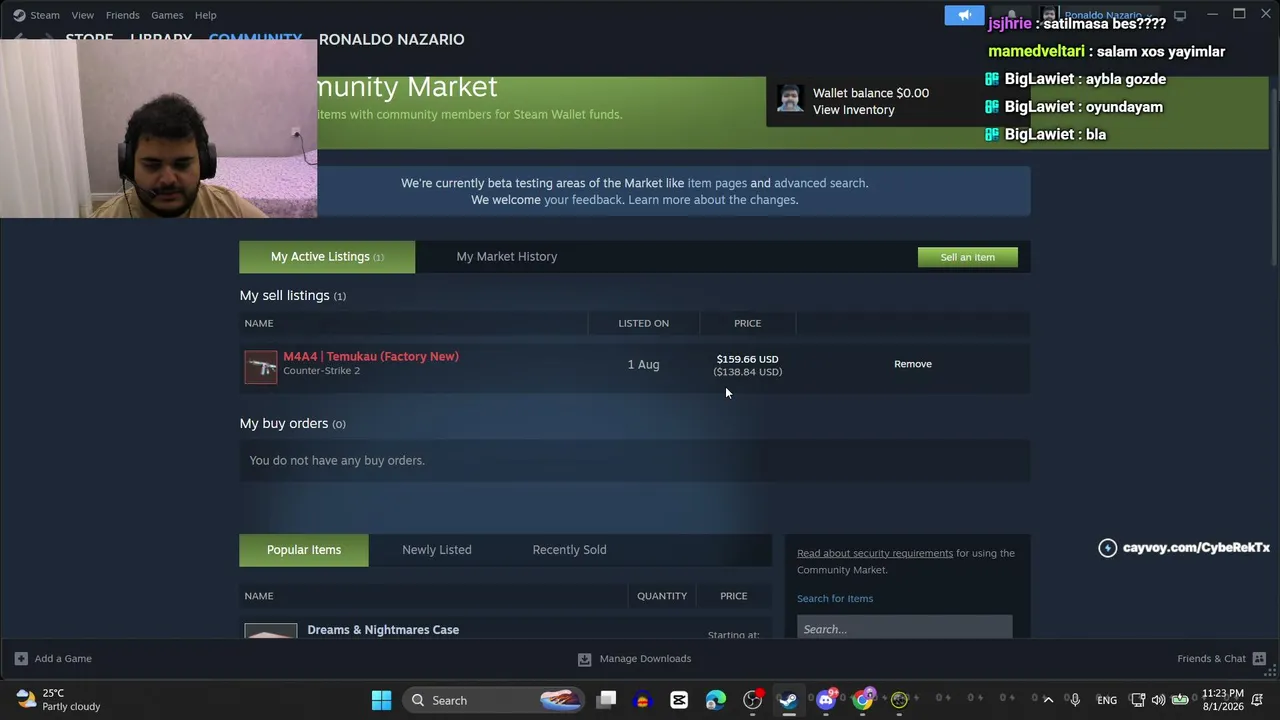This screenshot has height=720, width=1280.
Task: Remove the M4A4 Temukau listing
Action: [913, 364]
